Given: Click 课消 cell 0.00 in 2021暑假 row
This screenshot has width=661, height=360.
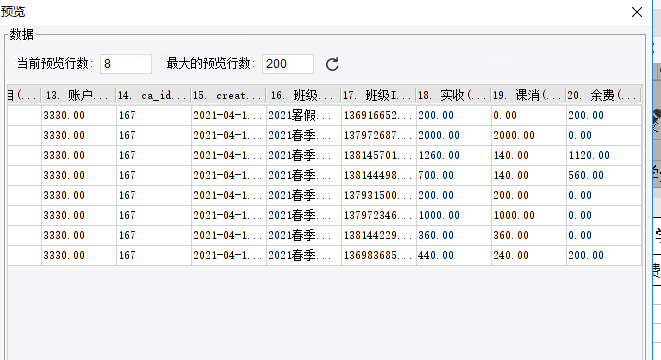Looking at the screenshot, I should [529, 116].
